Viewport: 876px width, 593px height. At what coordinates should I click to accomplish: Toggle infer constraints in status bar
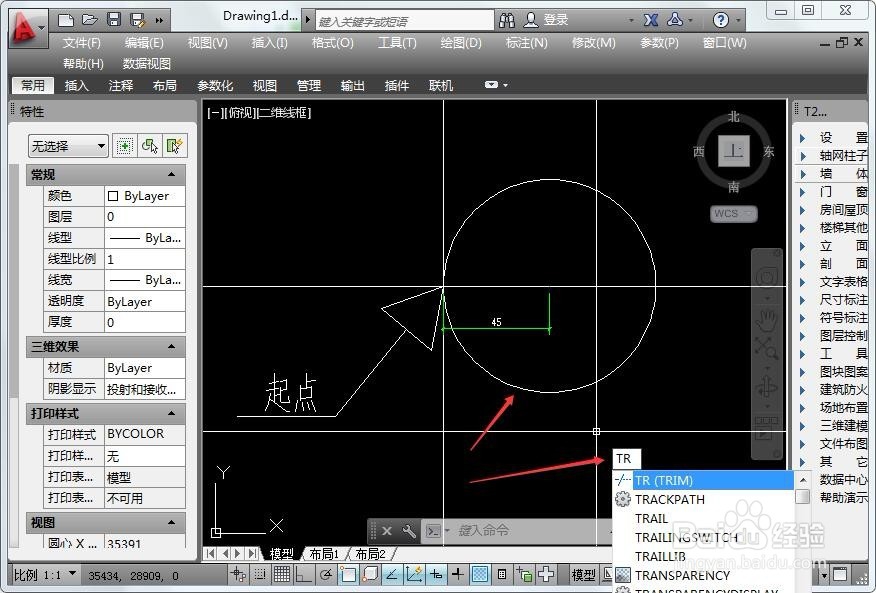(x=239, y=574)
